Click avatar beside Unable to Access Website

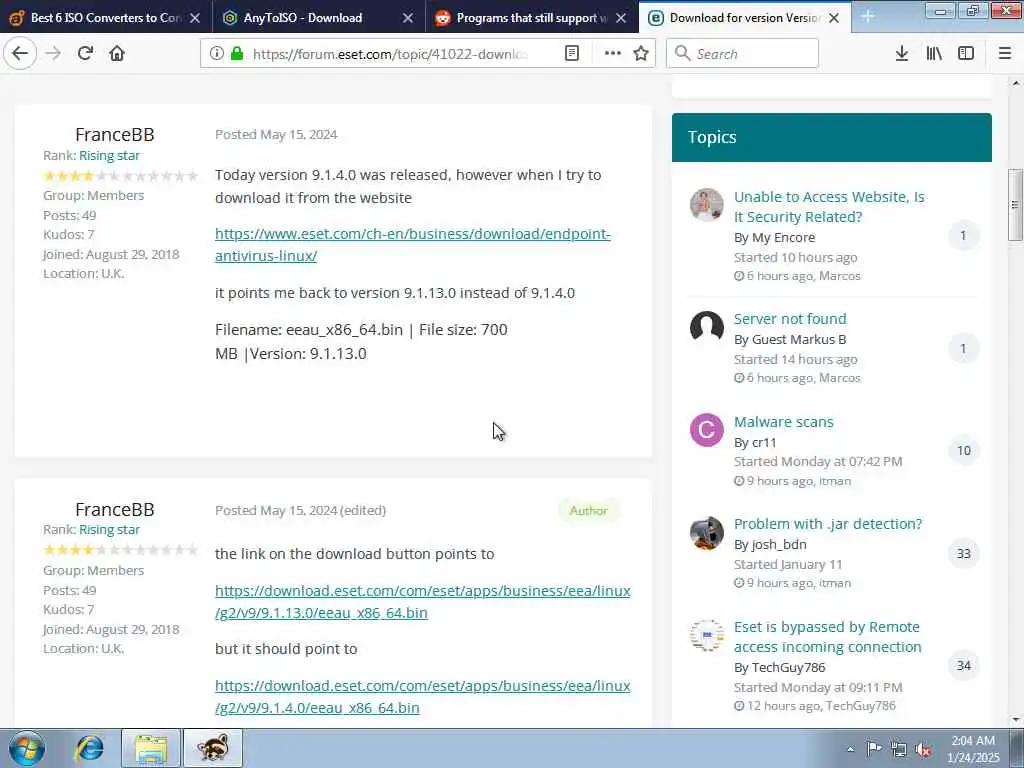tap(707, 205)
